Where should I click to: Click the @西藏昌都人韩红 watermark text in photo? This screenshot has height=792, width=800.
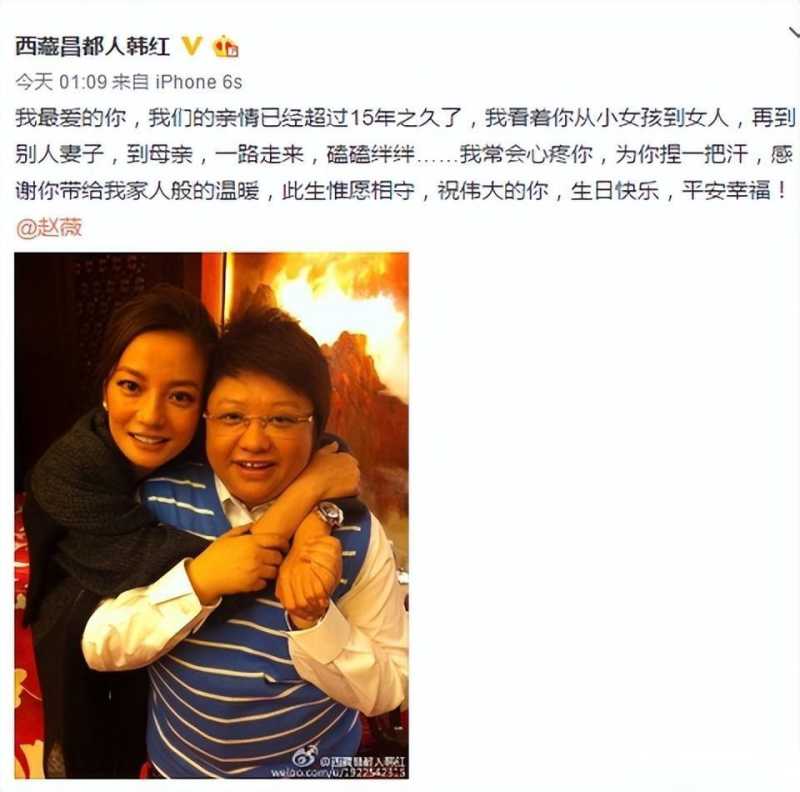(x=362, y=760)
